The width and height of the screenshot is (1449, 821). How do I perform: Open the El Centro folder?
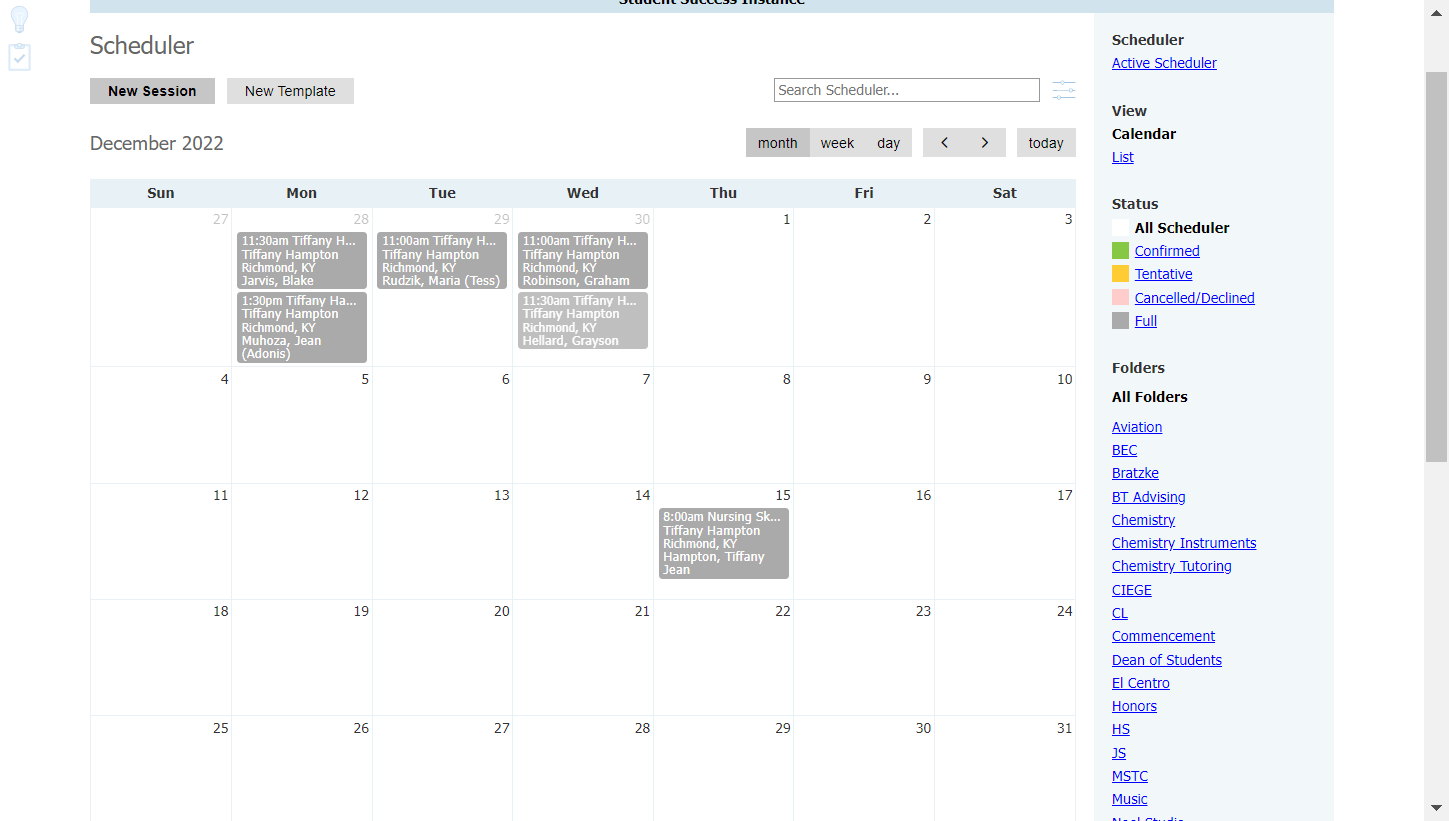(1140, 683)
